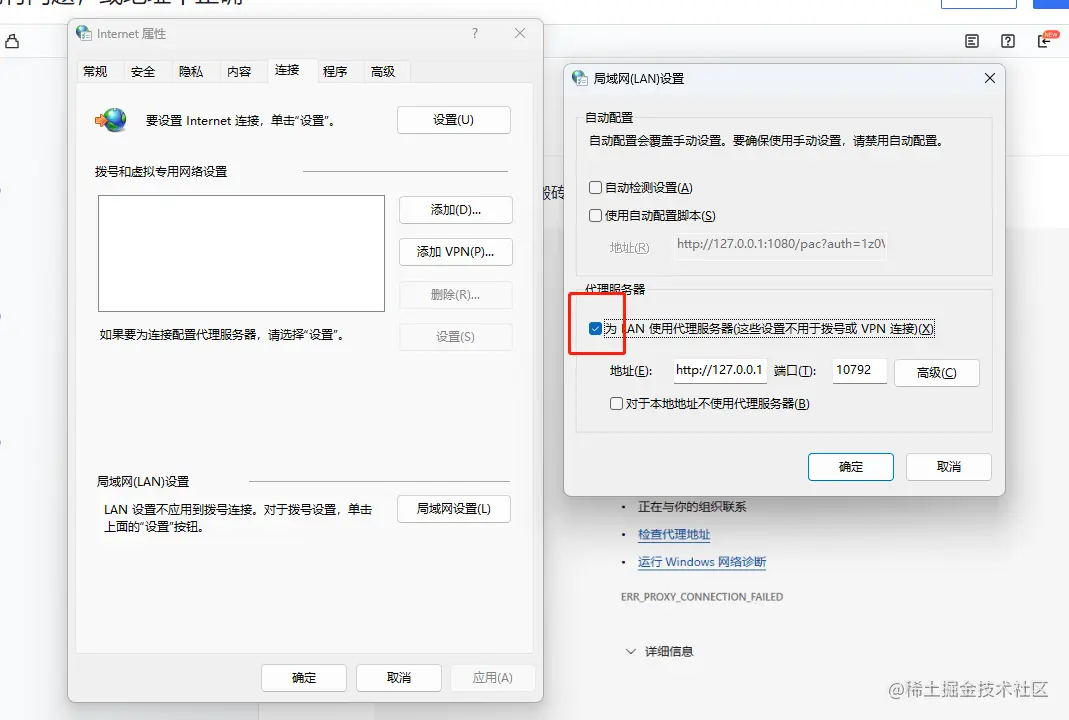Switch to the 安全 tab
The image size is (1069, 720).
[x=143, y=72]
